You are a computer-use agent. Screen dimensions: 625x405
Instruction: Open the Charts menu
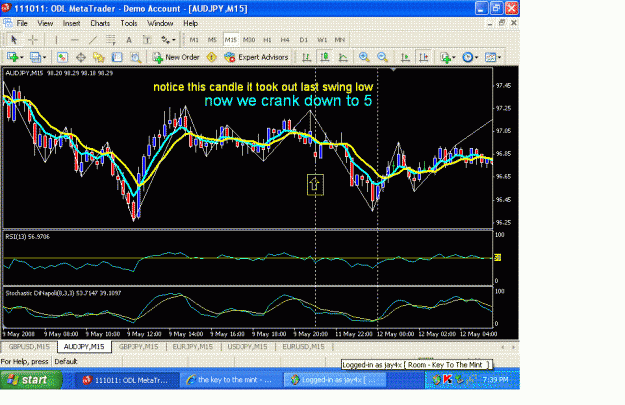click(100, 24)
